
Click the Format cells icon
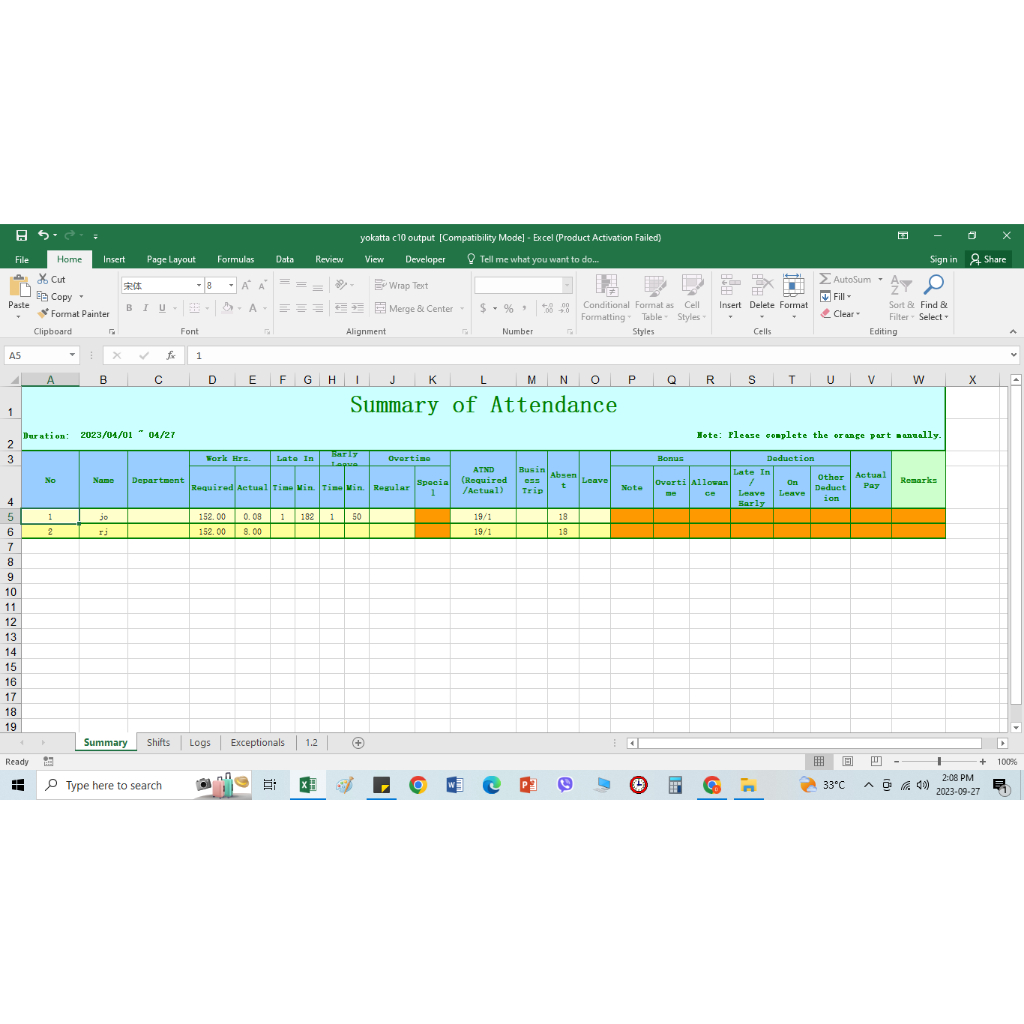[x=794, y=286]
